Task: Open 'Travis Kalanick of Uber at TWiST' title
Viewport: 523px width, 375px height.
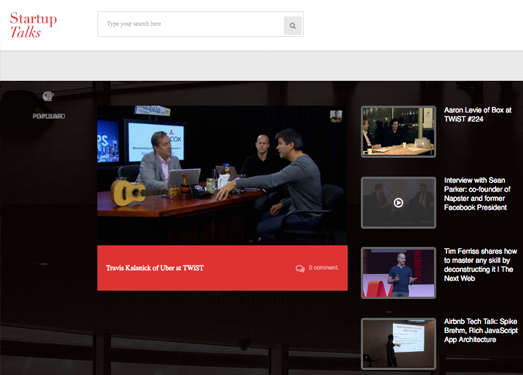Action: click(155, 268)
